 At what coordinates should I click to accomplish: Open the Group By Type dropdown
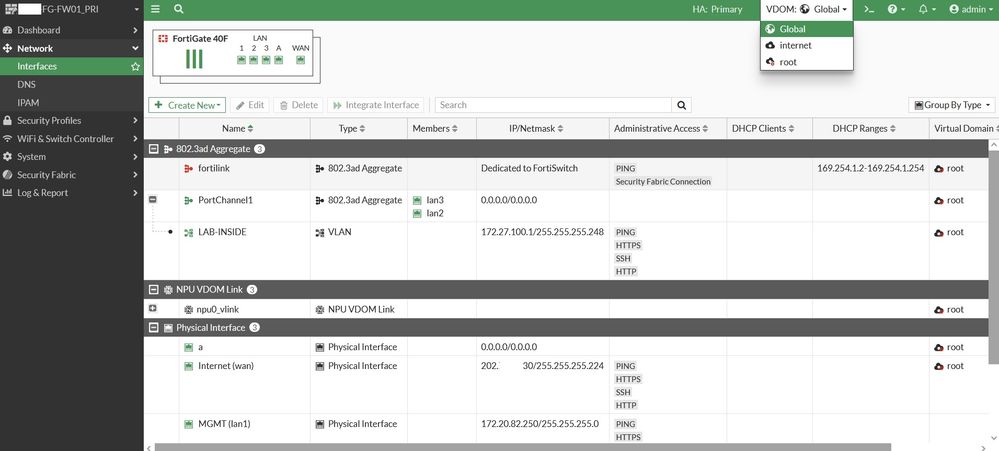pyautogui.click(x=951, y=105)
